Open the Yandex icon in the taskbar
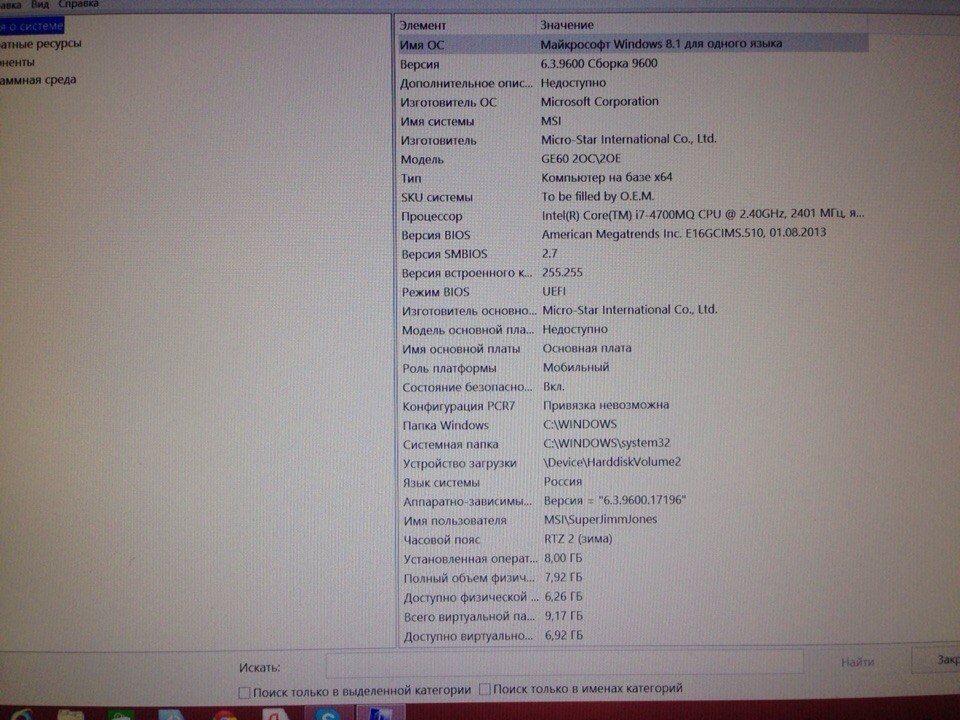Image resolution: width=960 pixels, height=720 pixels. [272, 715]
